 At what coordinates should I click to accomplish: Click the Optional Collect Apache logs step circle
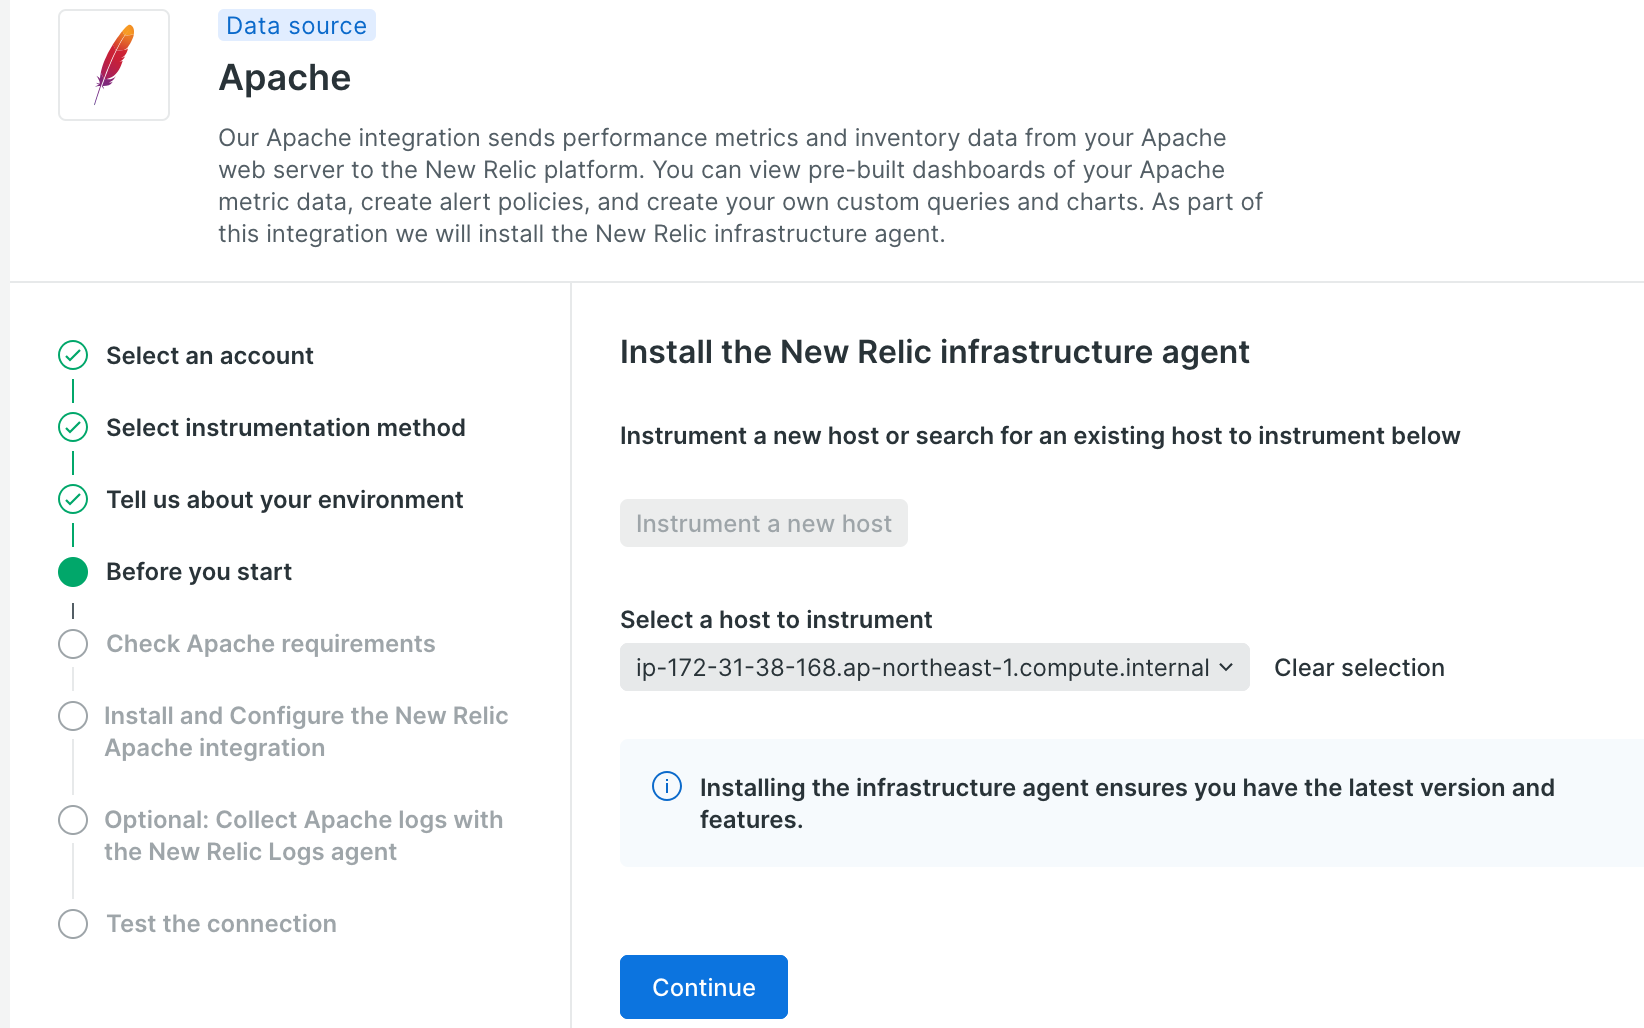73,820
